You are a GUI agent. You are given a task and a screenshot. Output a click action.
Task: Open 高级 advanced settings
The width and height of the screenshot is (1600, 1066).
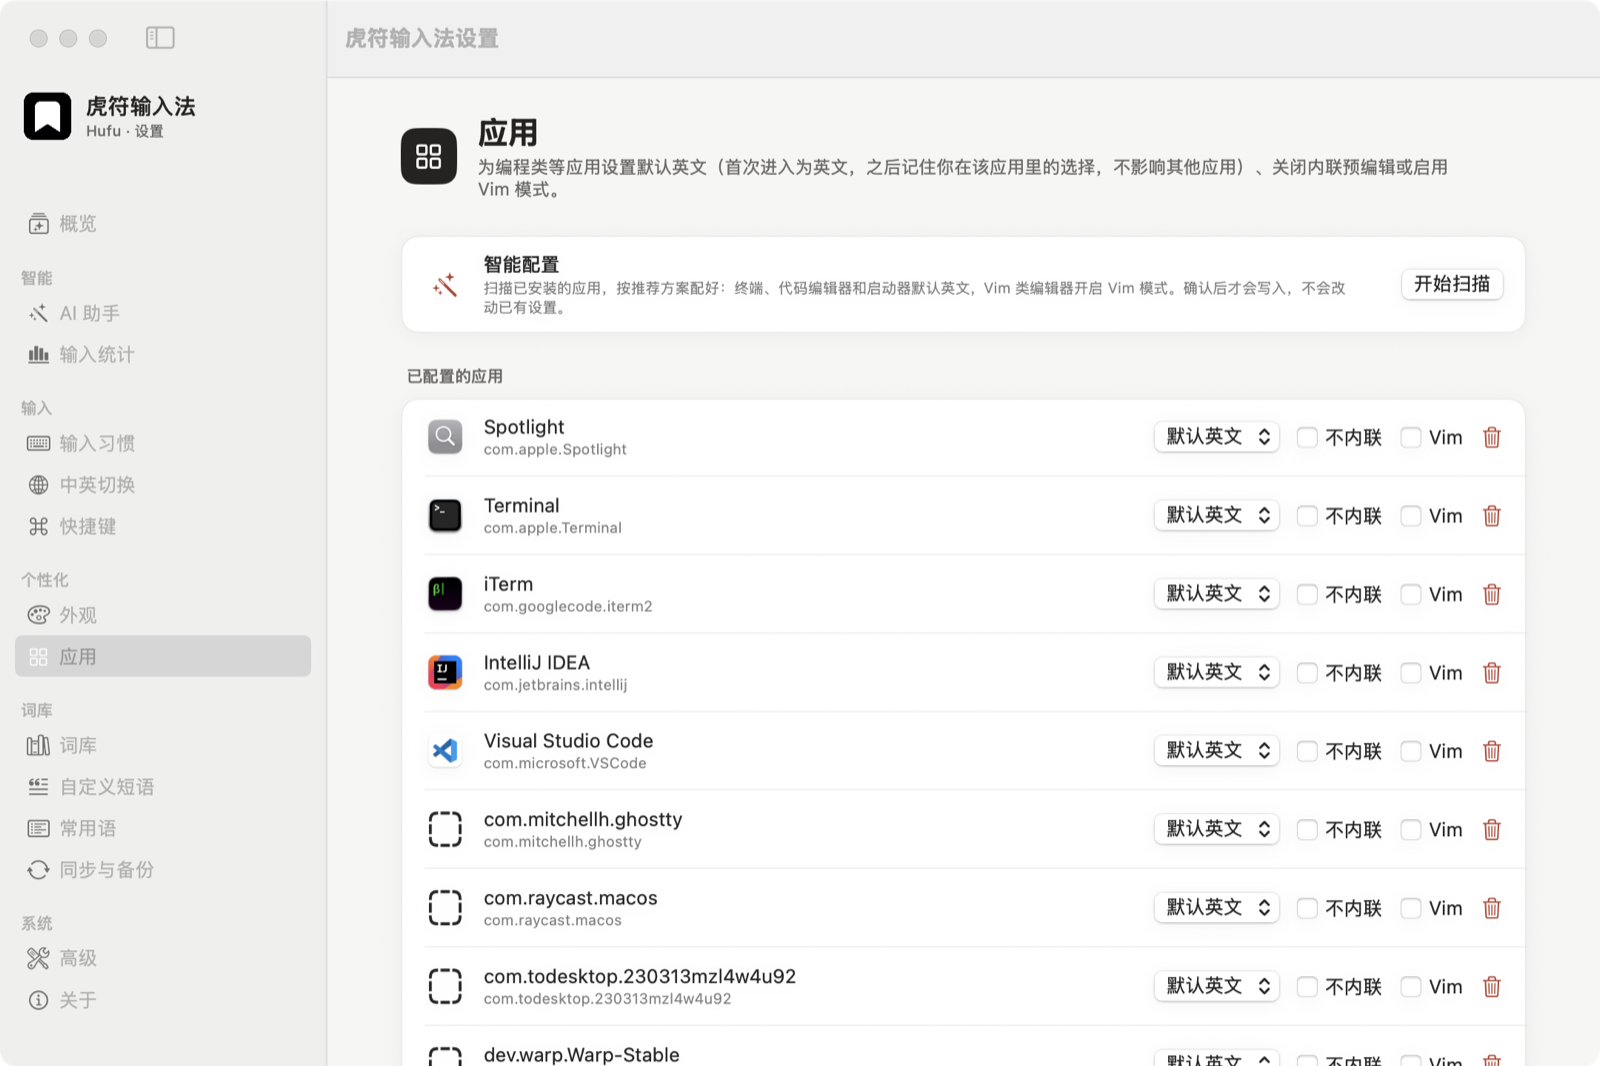pyautogui.click(x=163, y=959)
